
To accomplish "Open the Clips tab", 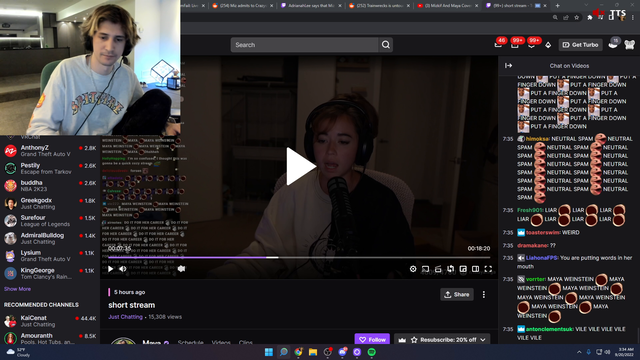I will pyautogui.click(x=245, y=342).
